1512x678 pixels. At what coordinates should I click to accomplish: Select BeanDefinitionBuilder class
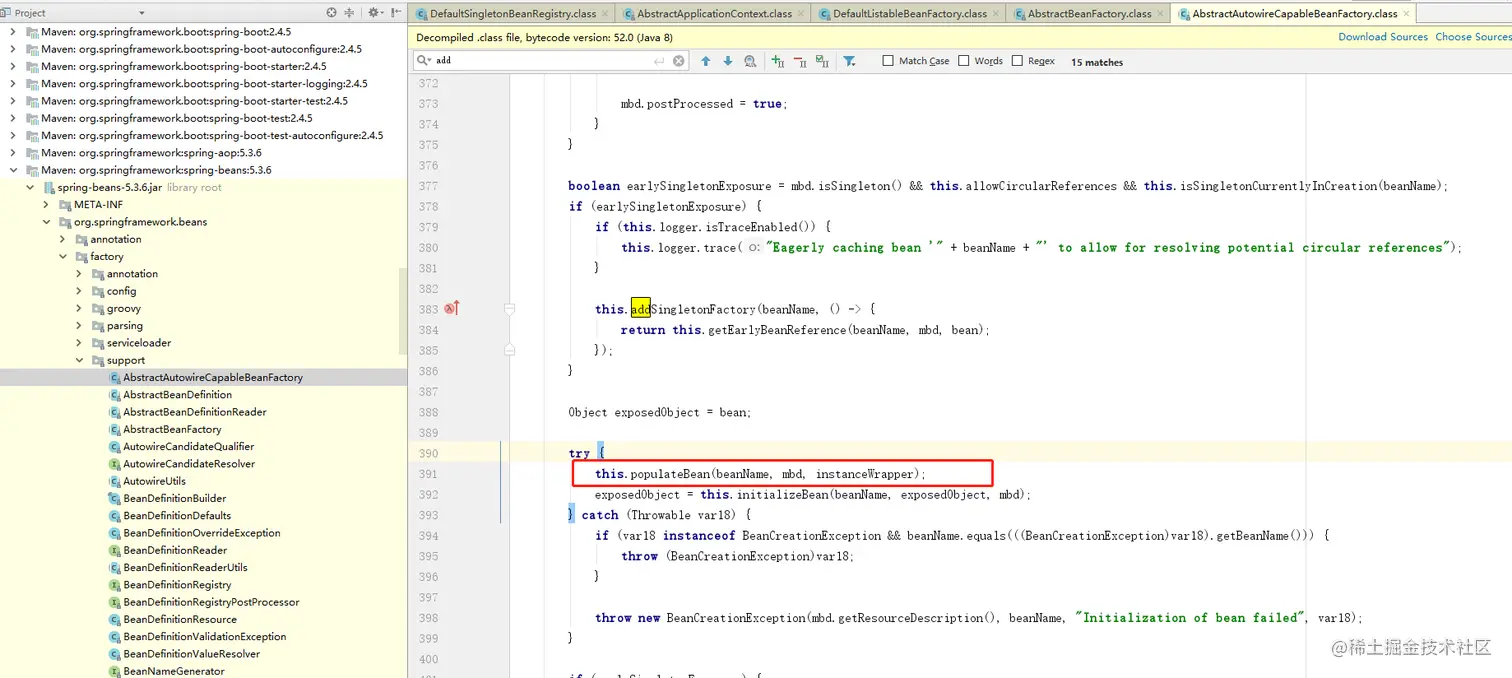(174, 498)
